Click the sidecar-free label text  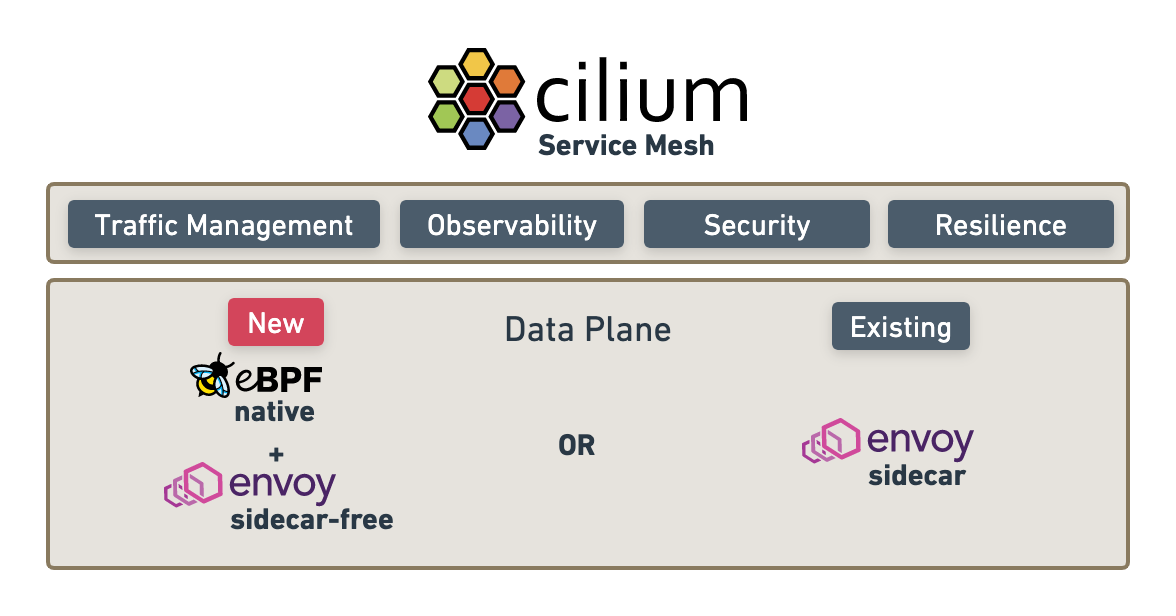311,520
